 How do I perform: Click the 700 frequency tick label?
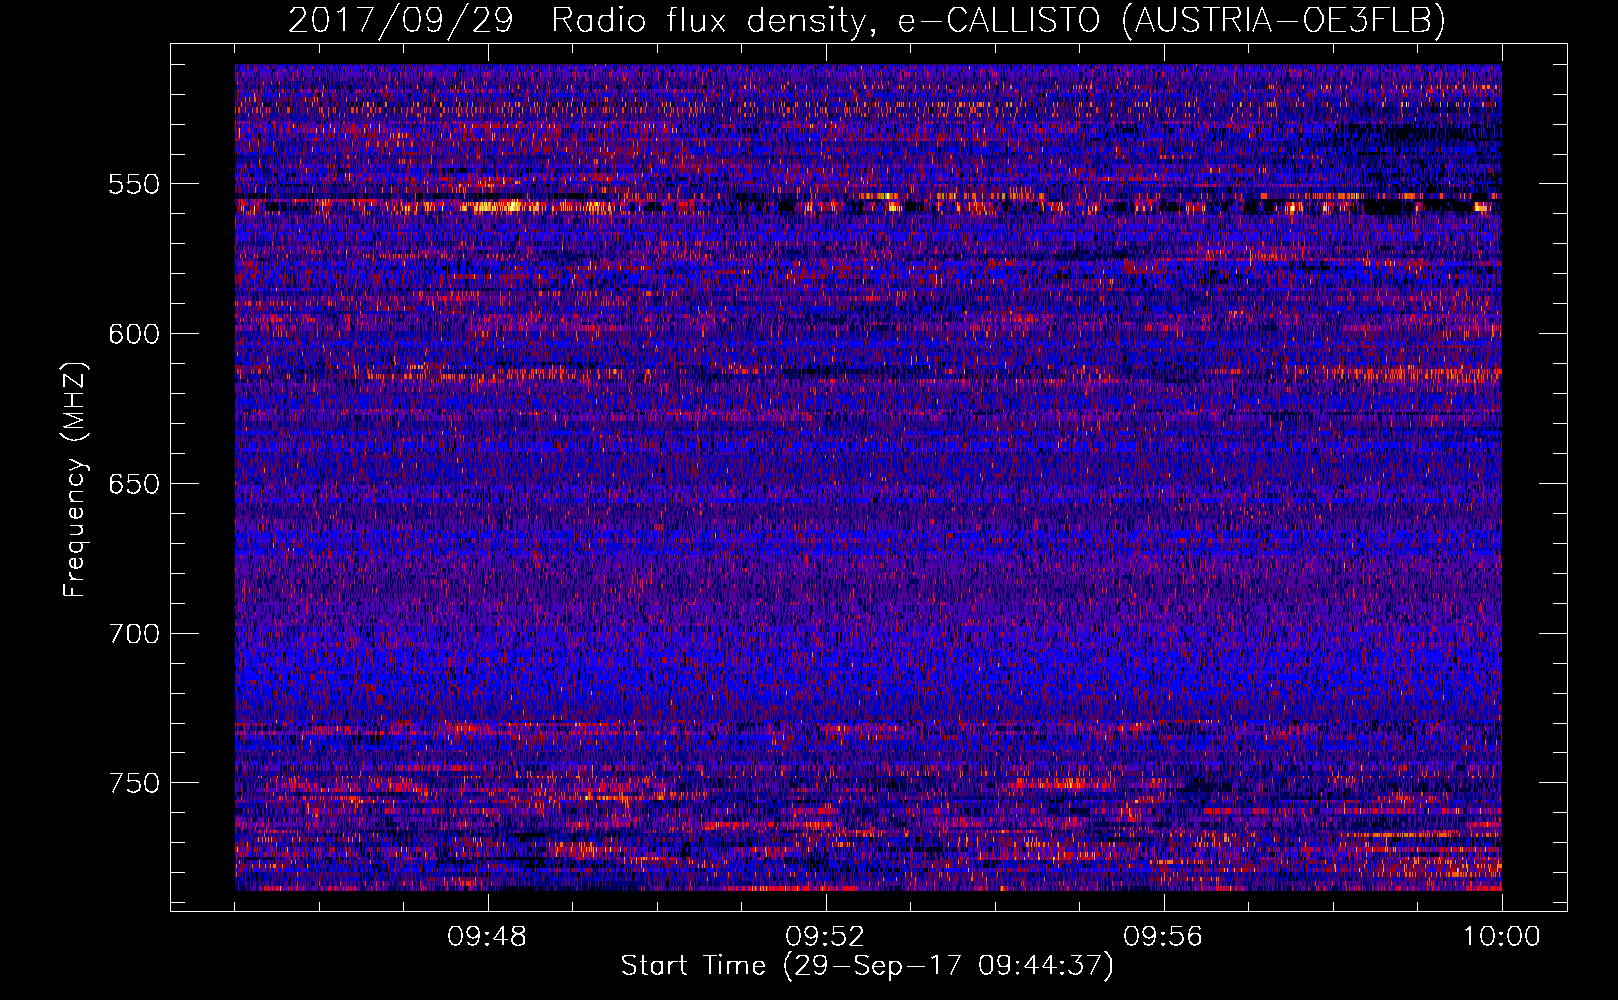click(x=134, y=634)
